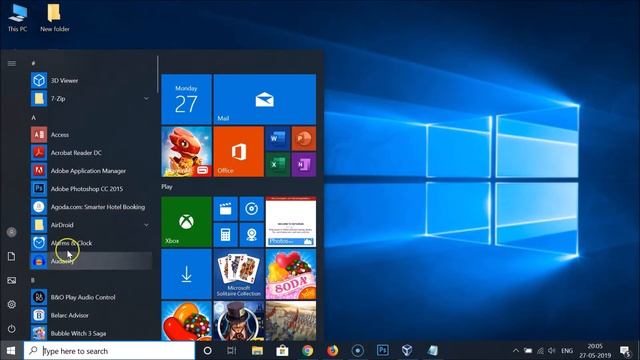
Task: Open volume control in system tray
Action: [552, 351]
